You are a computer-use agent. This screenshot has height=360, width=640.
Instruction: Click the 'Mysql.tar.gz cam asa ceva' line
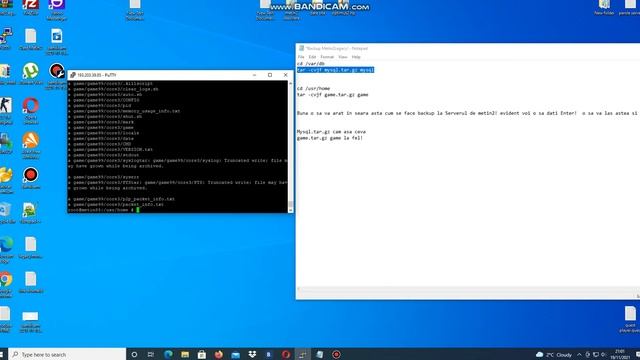point(331,132)
